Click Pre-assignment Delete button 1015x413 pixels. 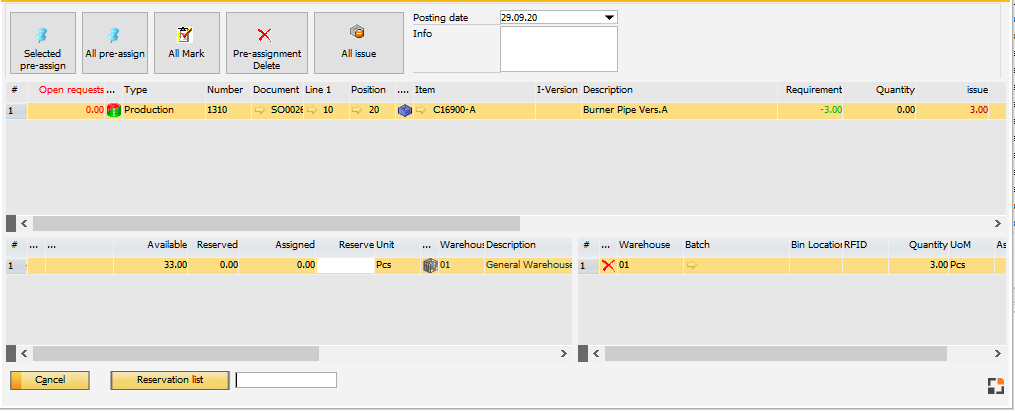[266, 43]
